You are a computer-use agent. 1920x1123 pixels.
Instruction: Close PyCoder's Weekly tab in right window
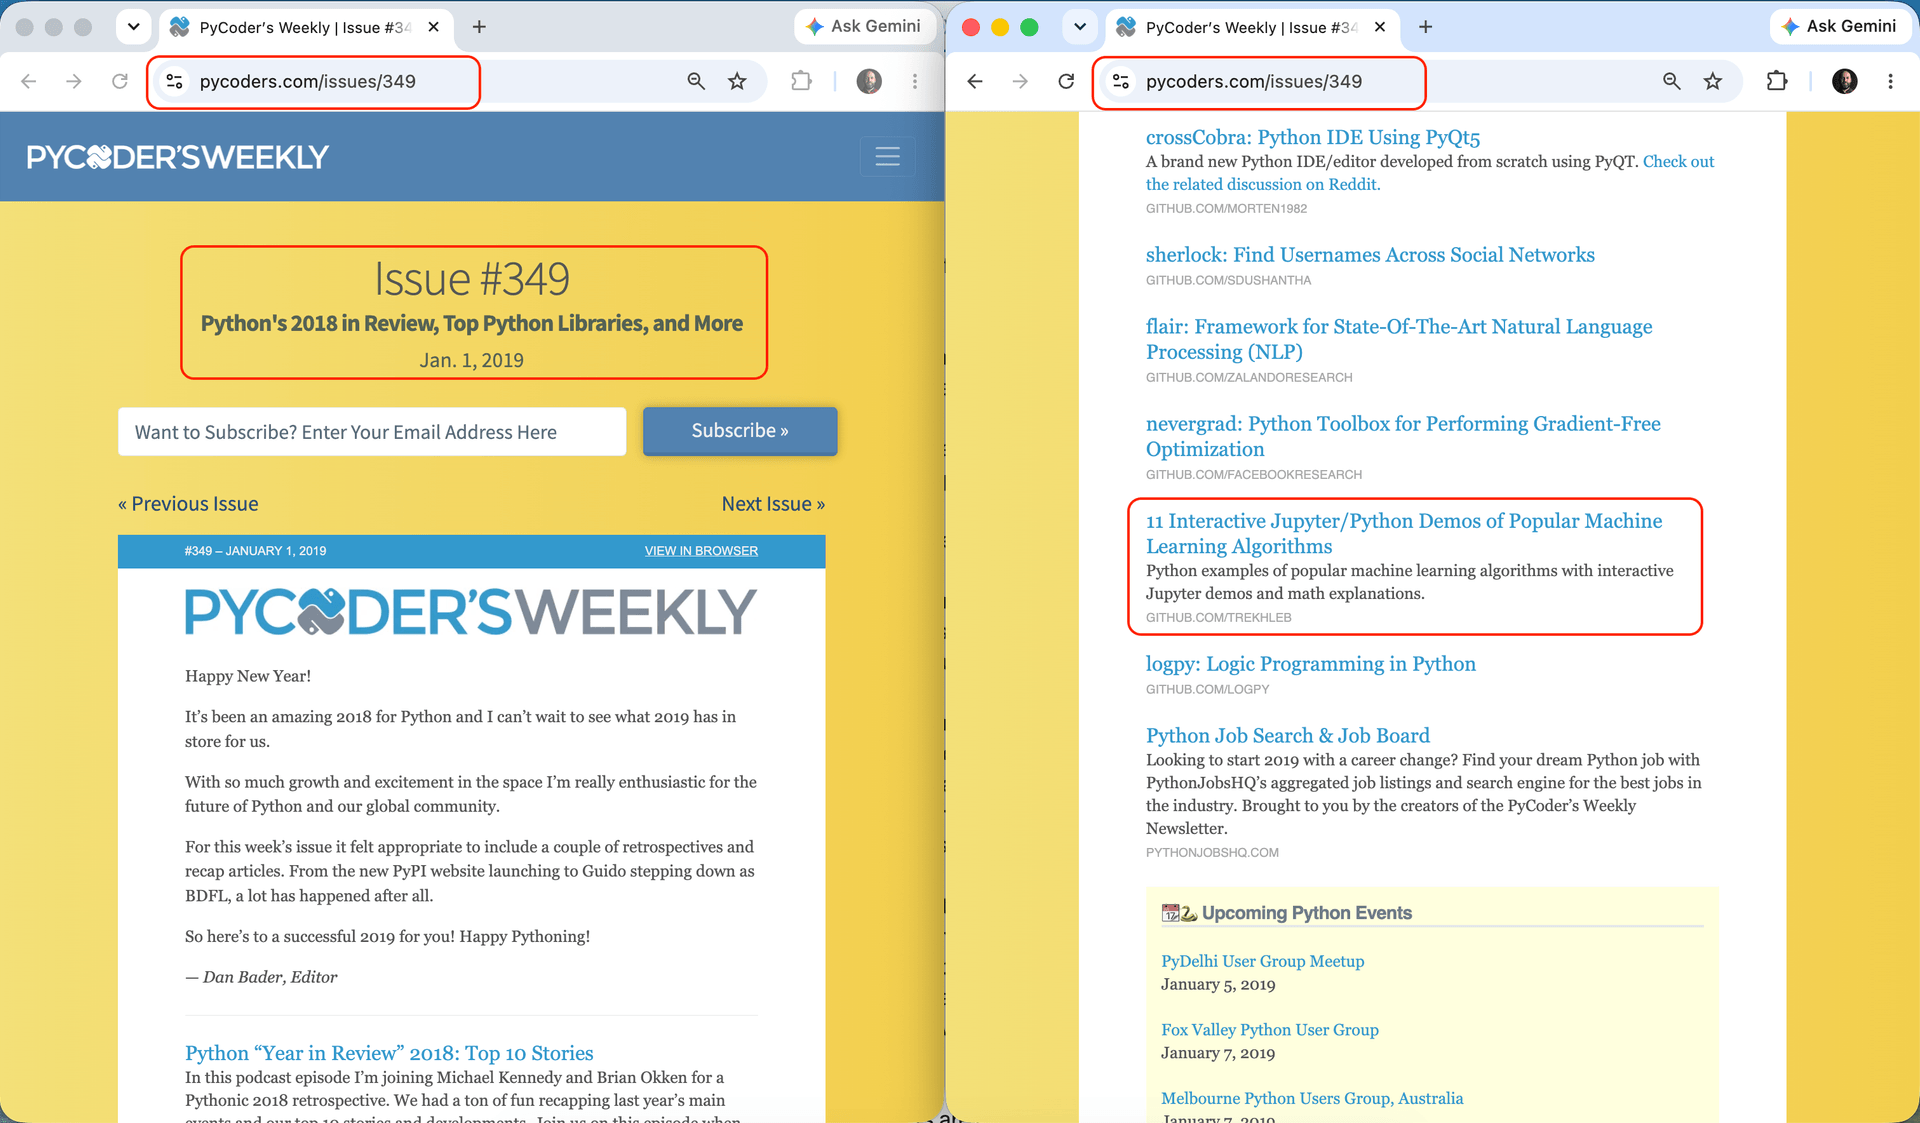[1380, 27]
